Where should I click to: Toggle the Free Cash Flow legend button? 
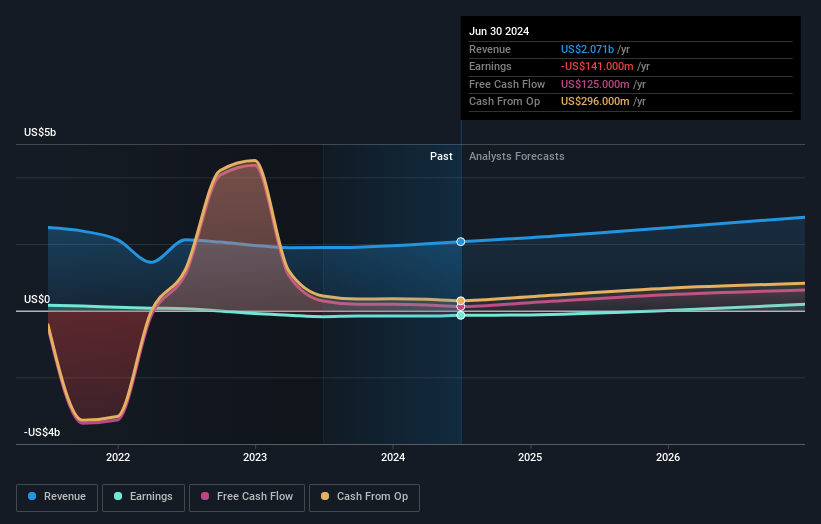(247, 497)
